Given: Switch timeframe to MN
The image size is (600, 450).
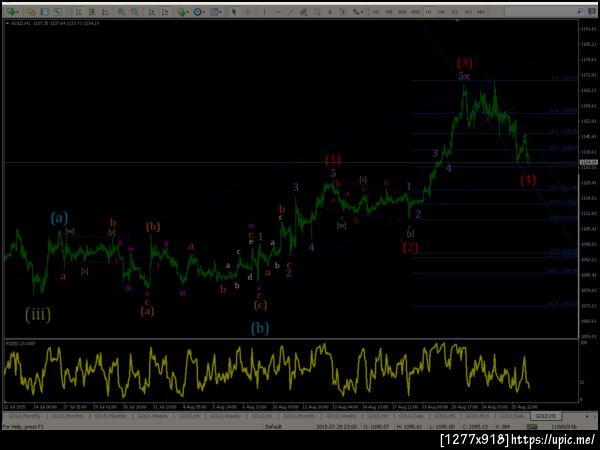Looking at the screenshot, I should pyautogui.click(x=481, y=12).
